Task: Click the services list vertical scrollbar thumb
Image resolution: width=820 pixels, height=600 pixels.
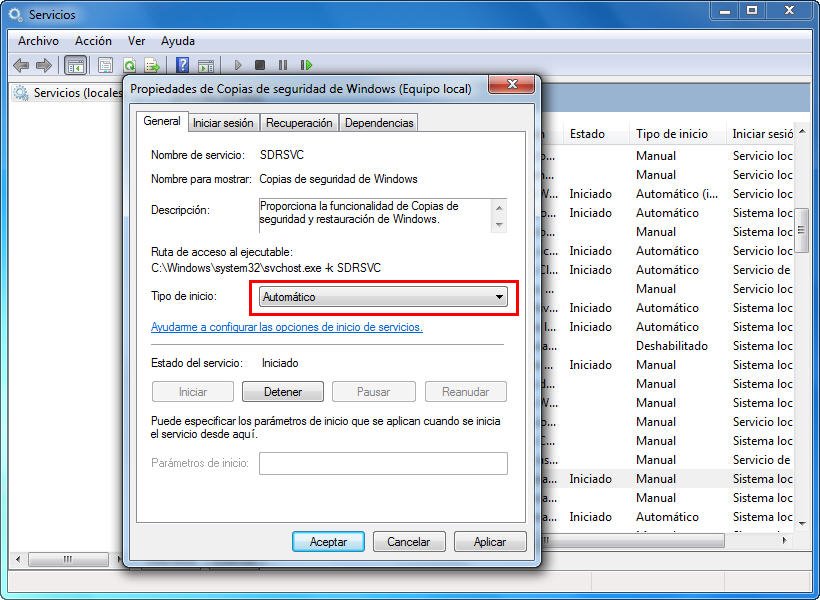Action: [801, 230]
